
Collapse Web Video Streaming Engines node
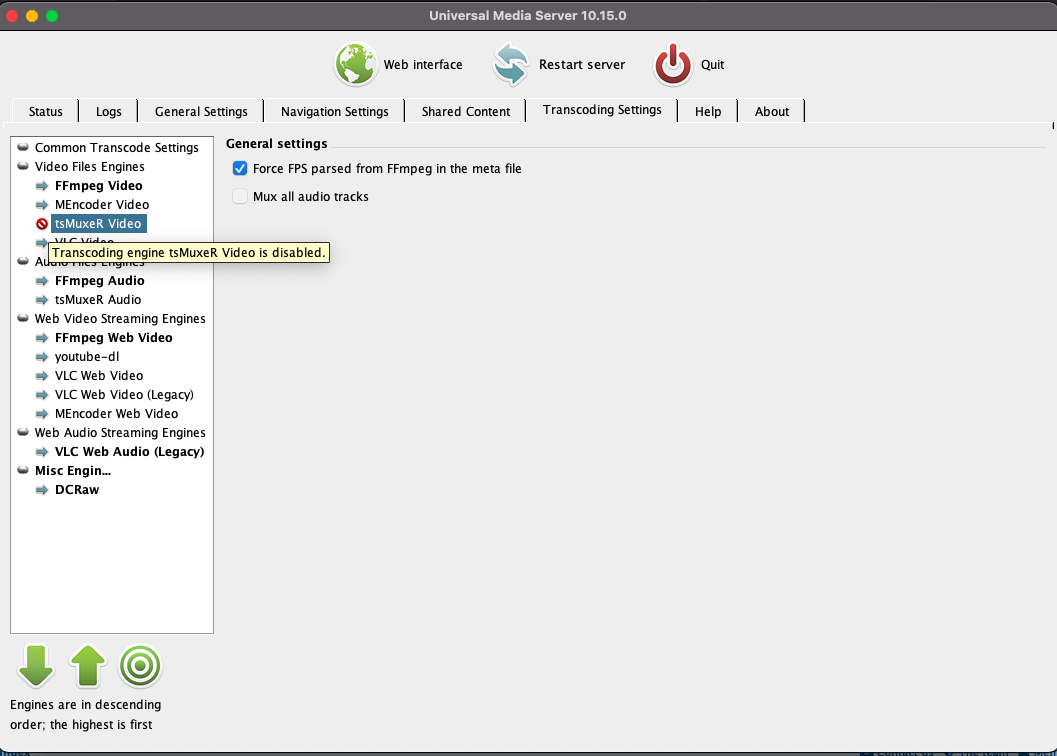pos(23,318)
